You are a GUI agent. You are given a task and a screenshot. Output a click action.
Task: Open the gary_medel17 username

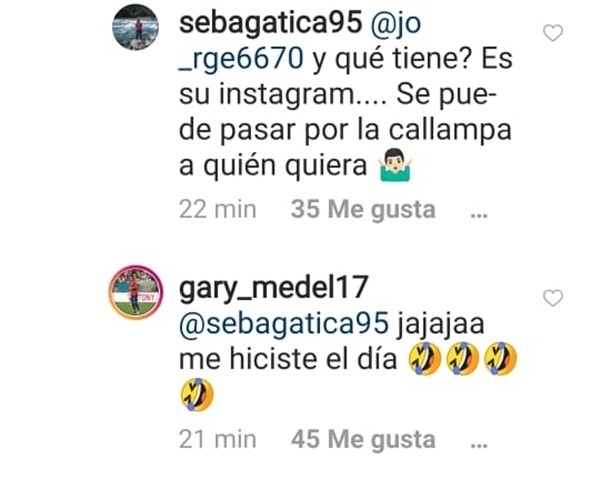point(274,288)
